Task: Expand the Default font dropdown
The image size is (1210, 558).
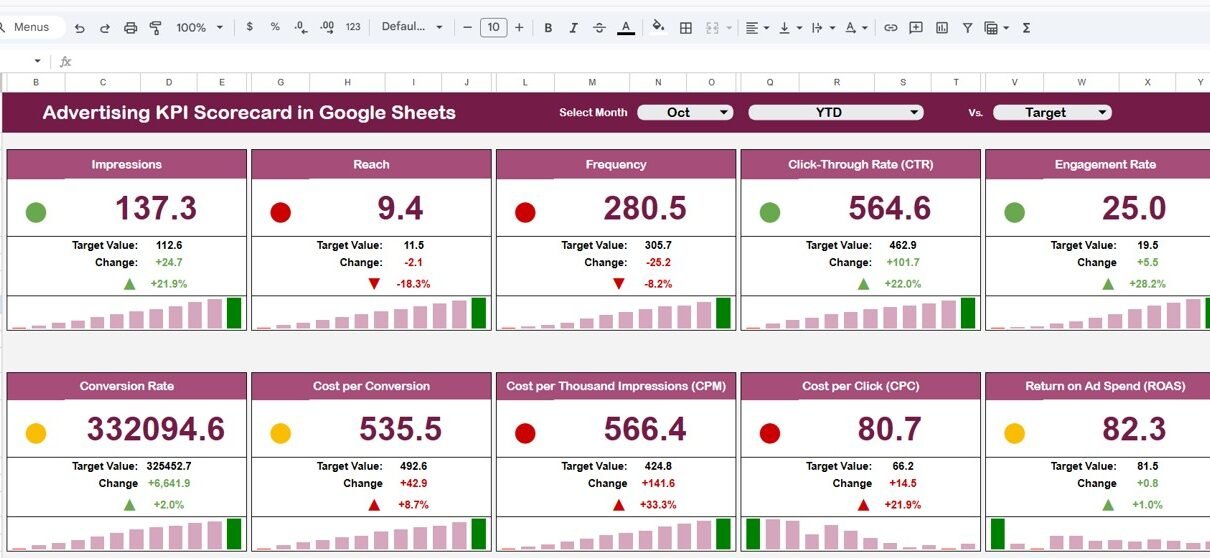Action: 412,28
